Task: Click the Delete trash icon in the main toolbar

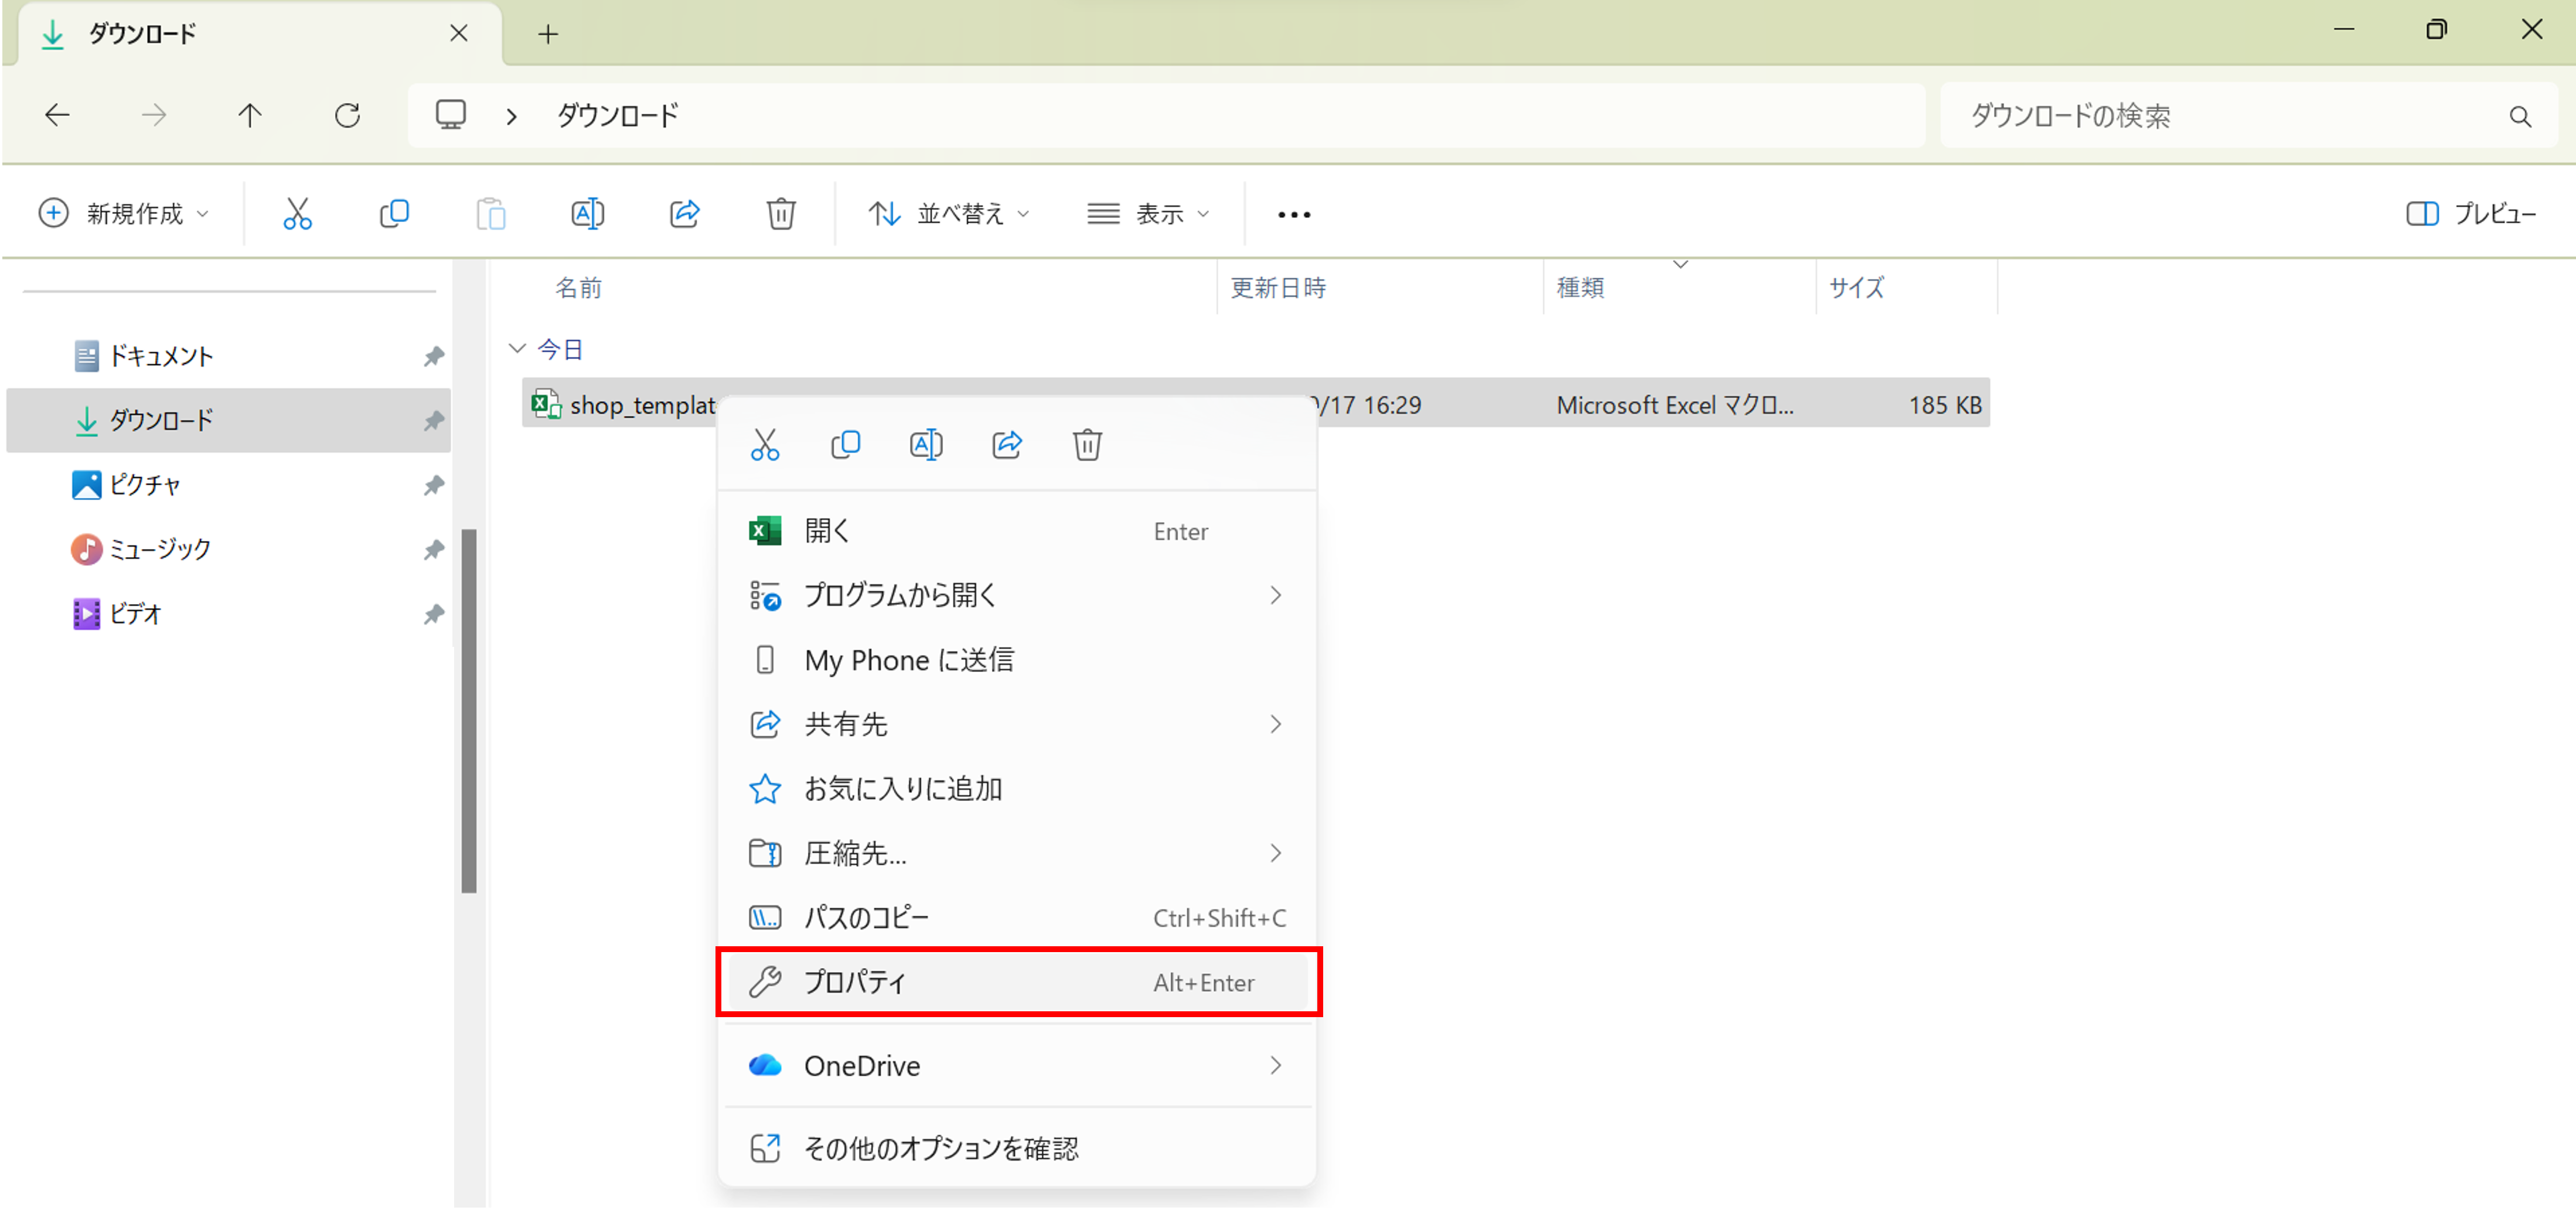Action: 781,214
